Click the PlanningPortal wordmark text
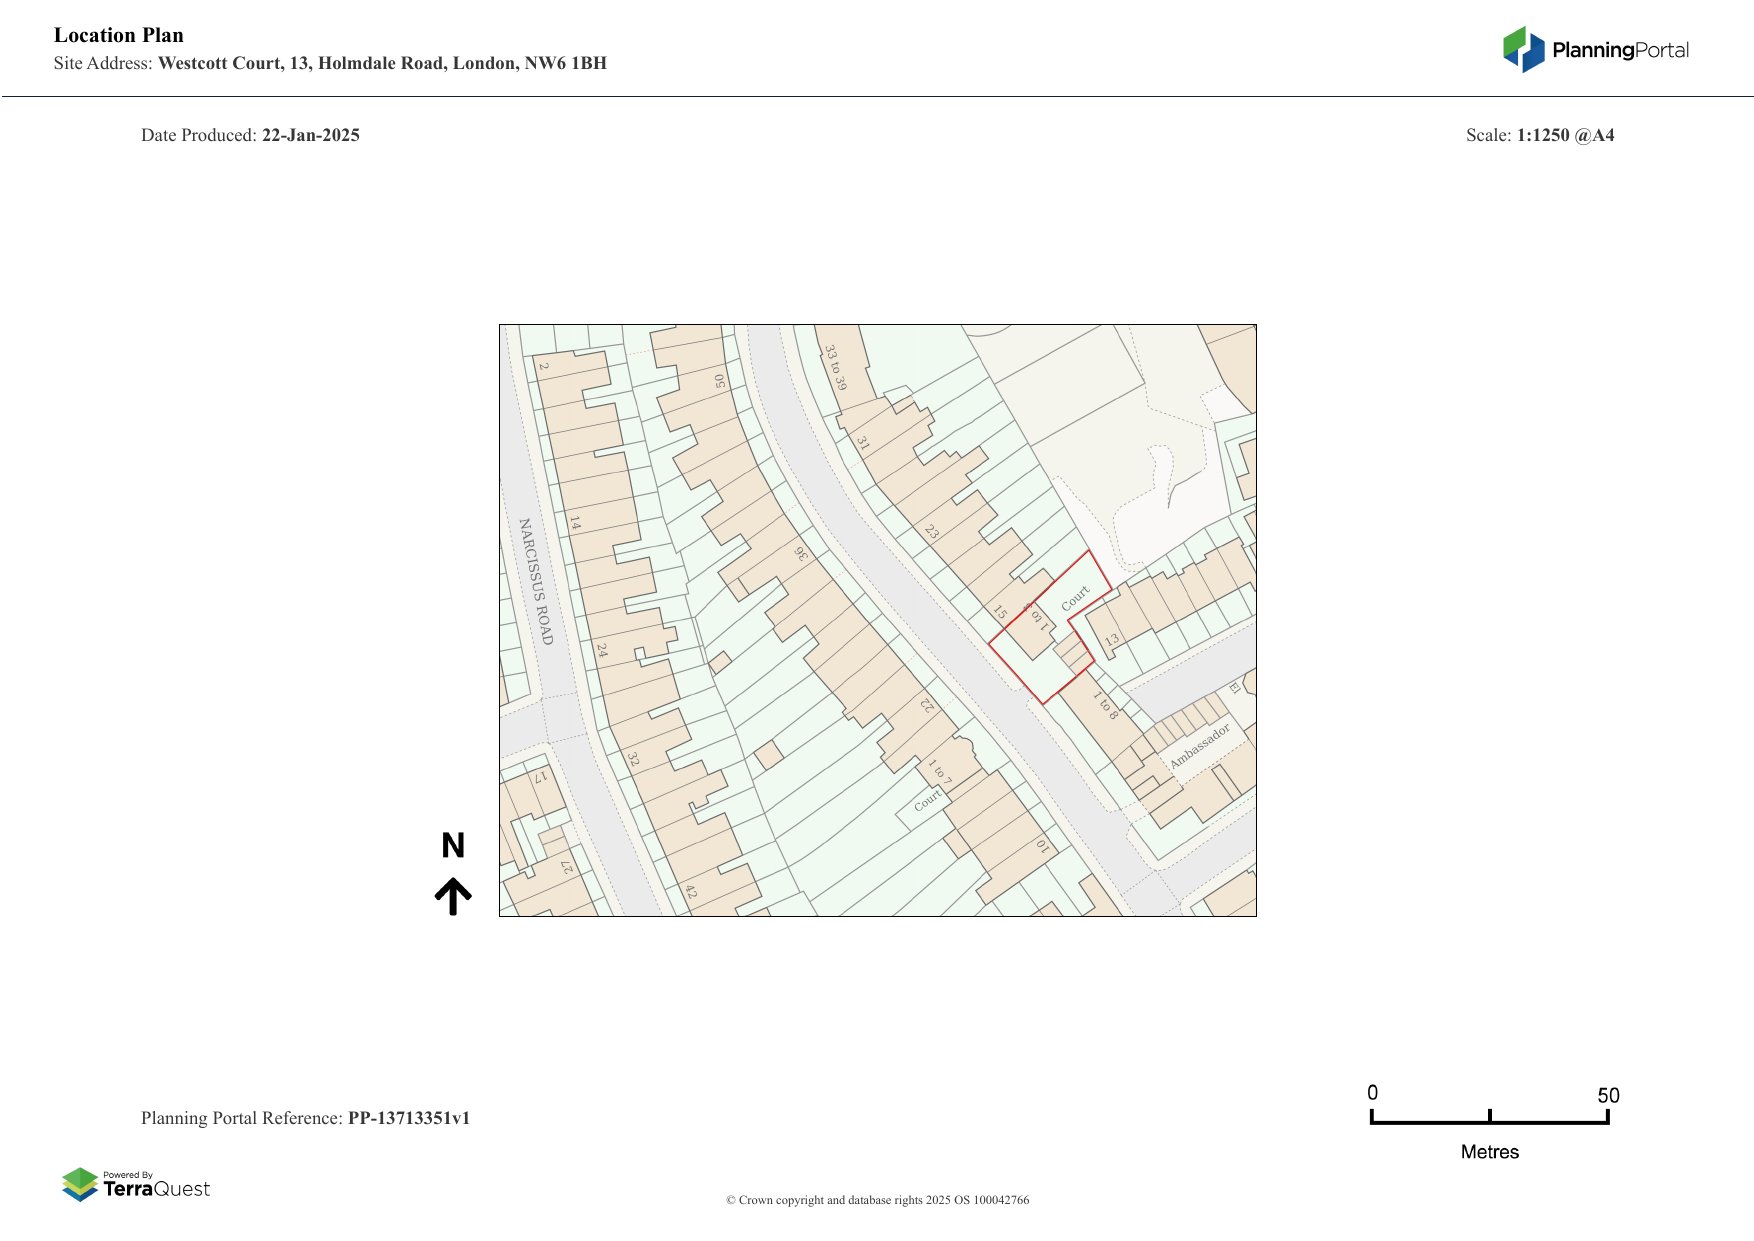This screenshot has width=1754, height=1241. tap(1620, 50)
